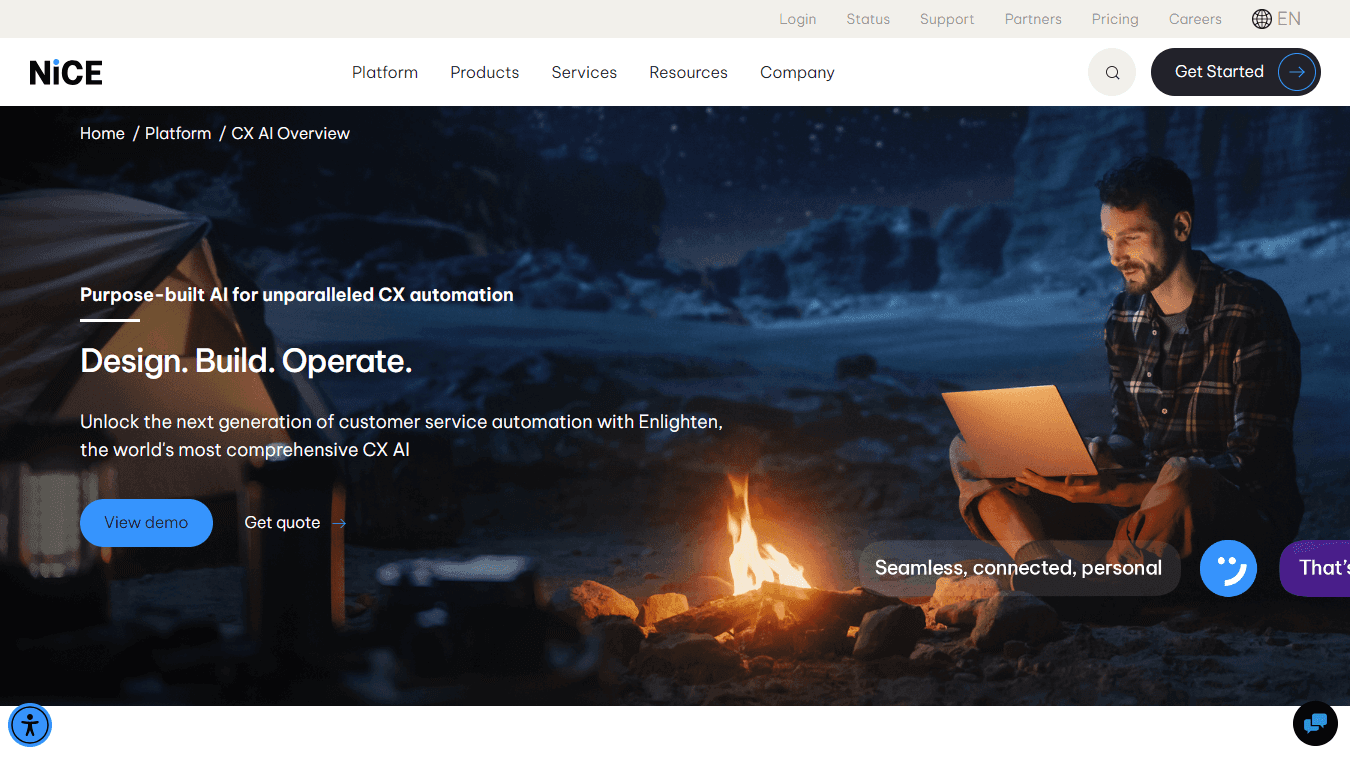Open the accessibility options icon
The image size is (1350, 761).
[x=30, y=725]
